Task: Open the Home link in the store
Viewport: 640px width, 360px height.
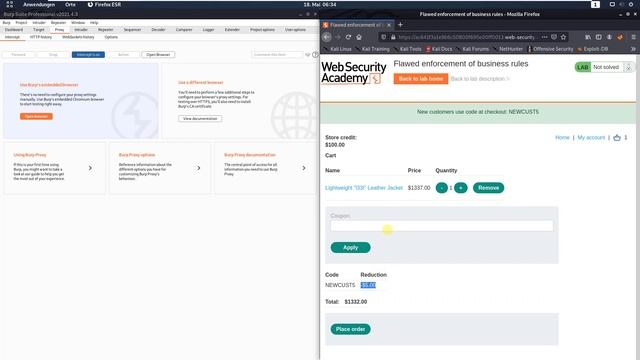Action: pyautogui.click(x=562, y=138)
